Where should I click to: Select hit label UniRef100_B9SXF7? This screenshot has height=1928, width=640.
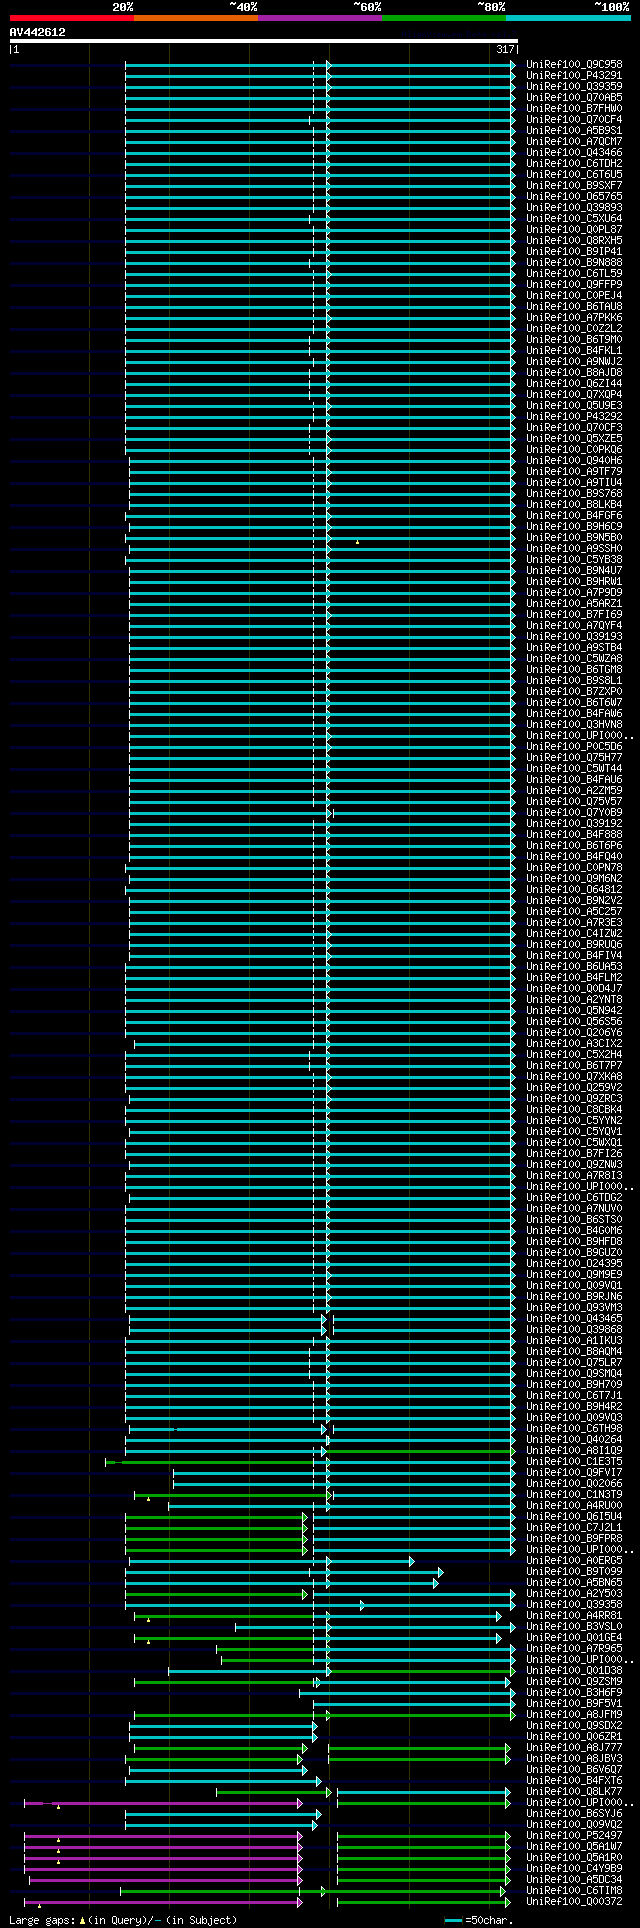tap(574, 185)
